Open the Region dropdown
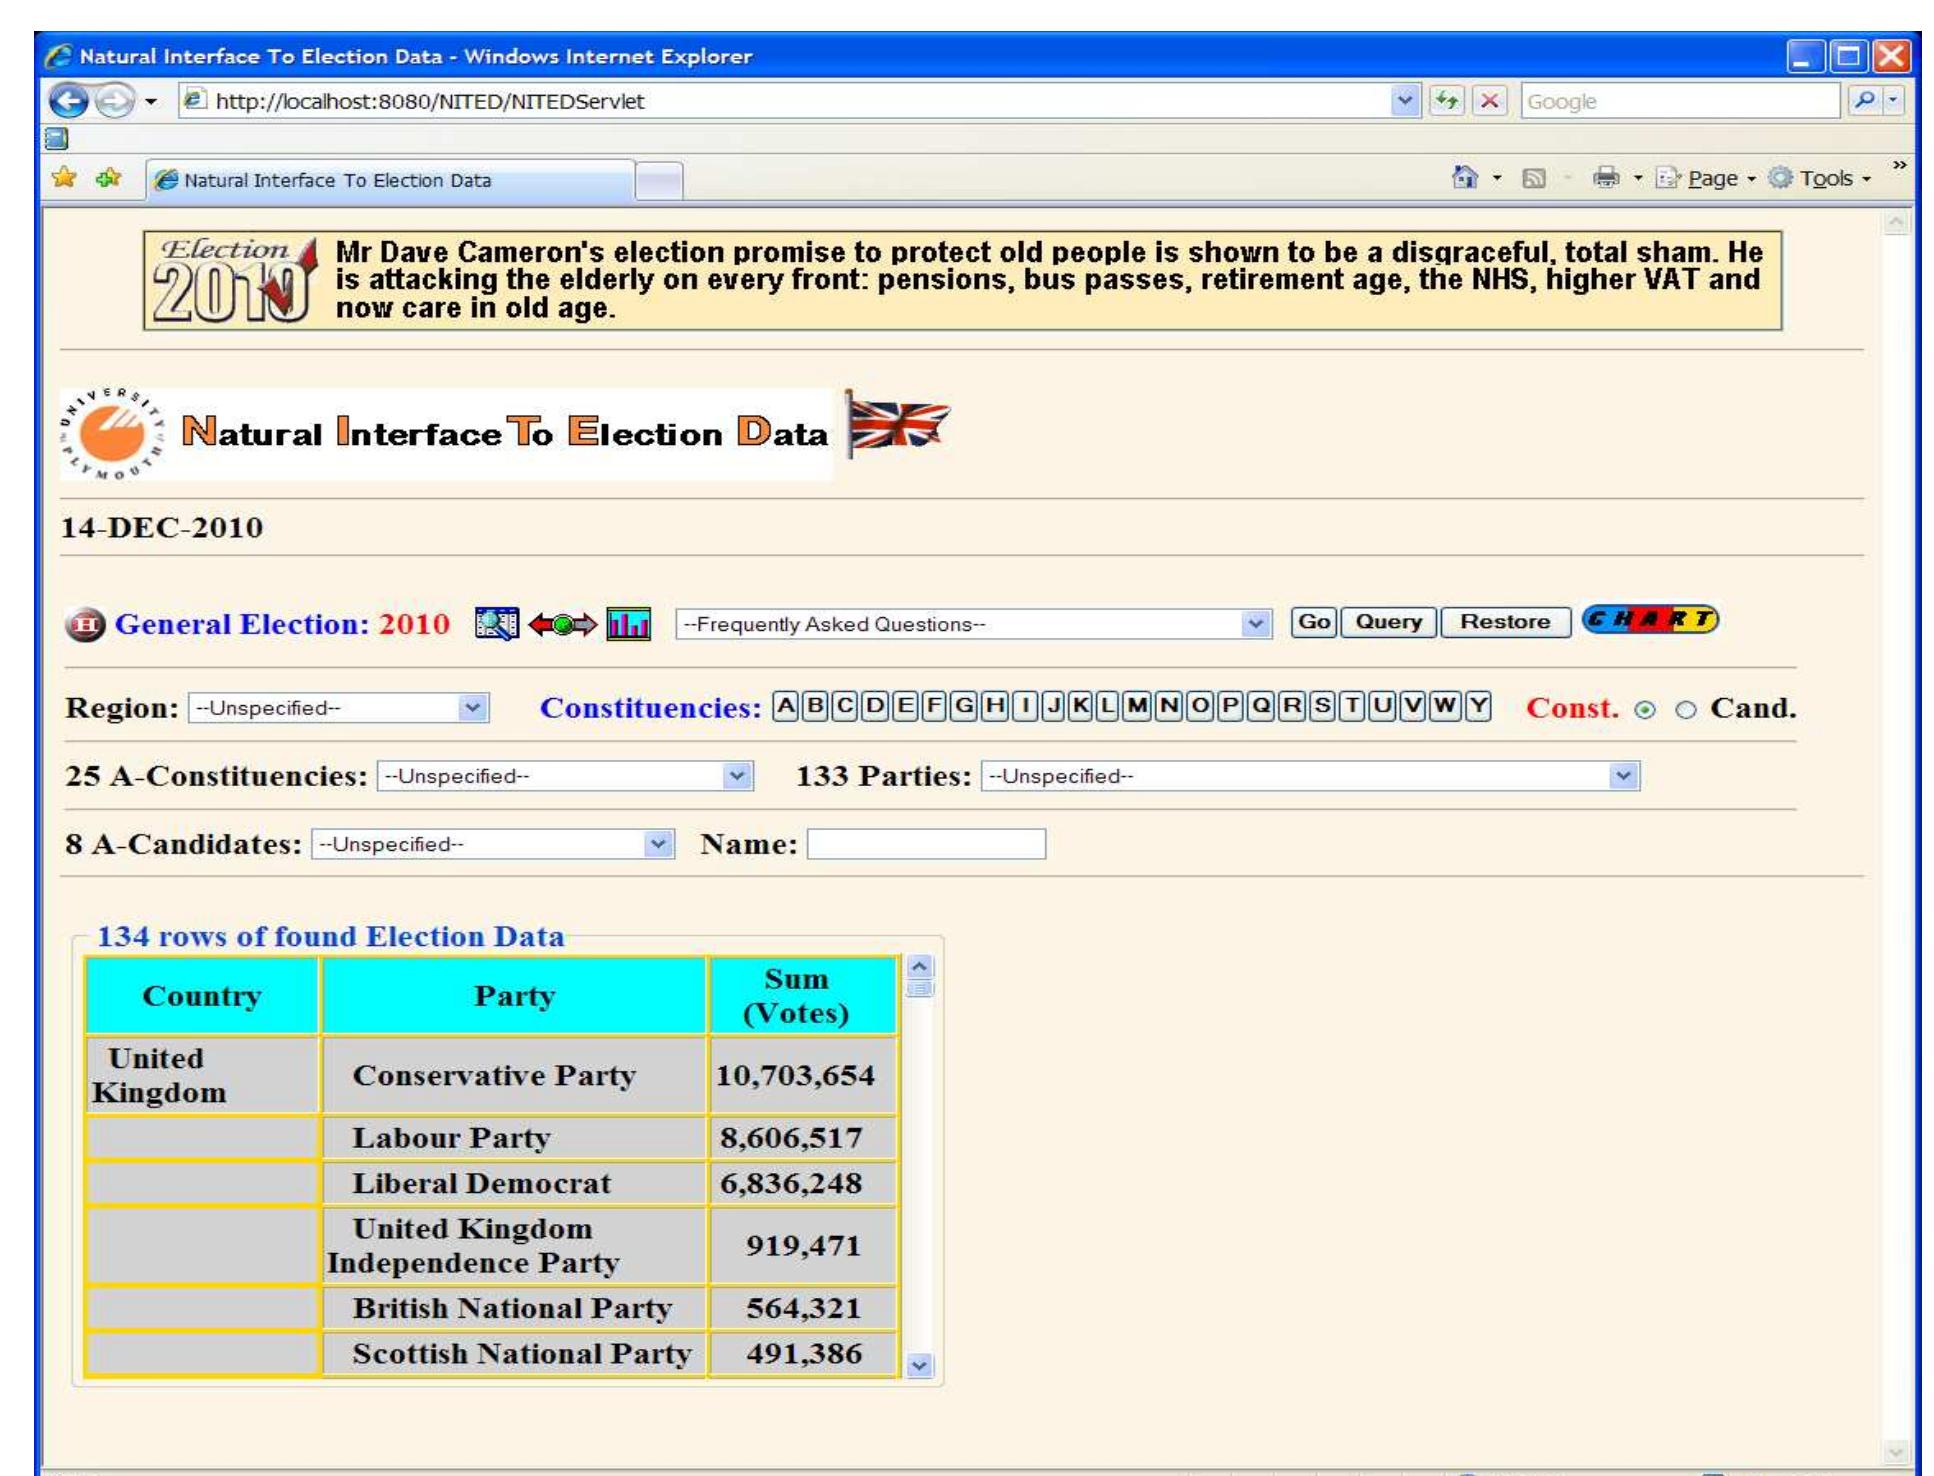 (339, 708)
